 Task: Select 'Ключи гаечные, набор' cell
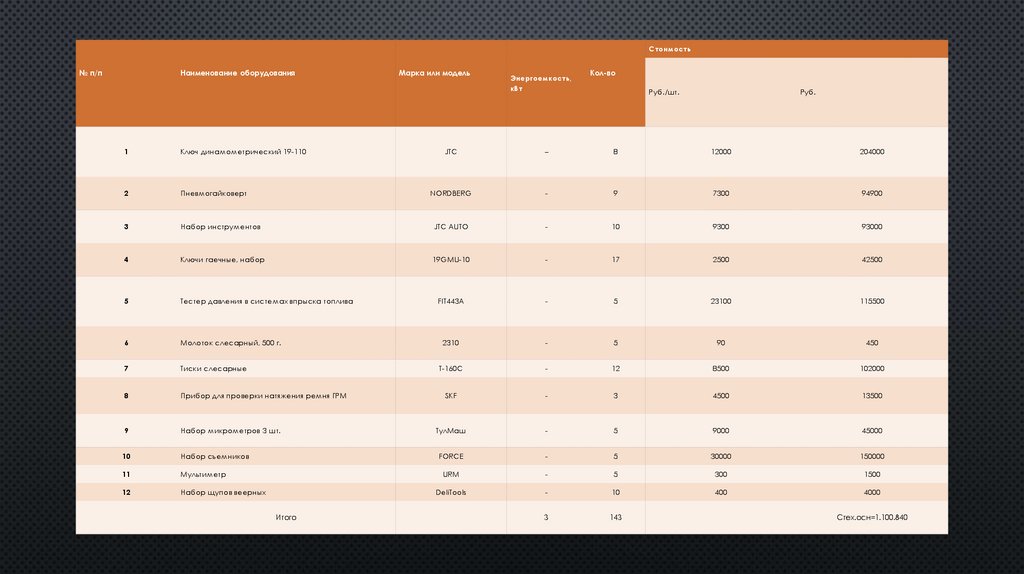tap(222, 259)
